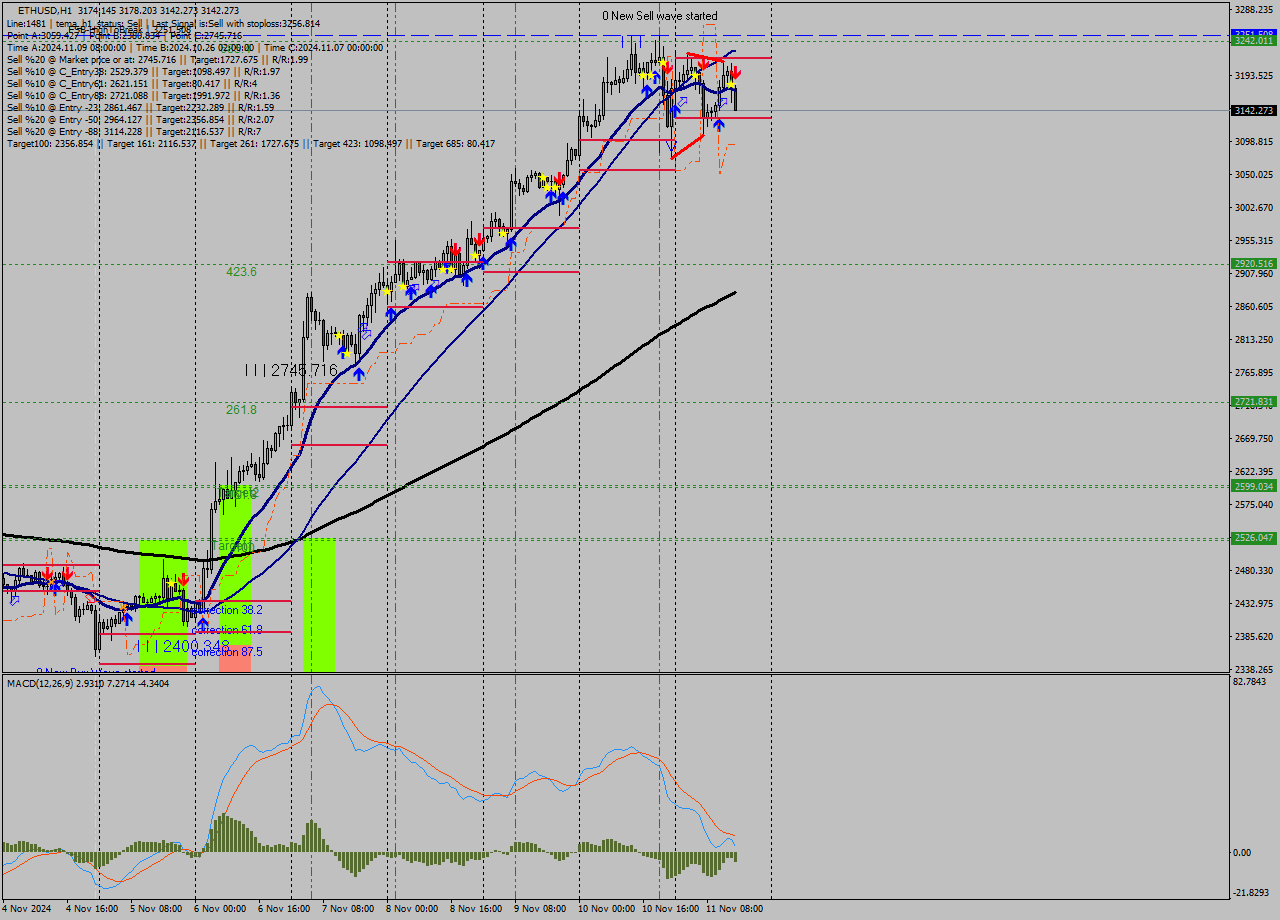Click 'Sell %20 @ Market price' line
The width and height of the screenshot is (1280, 920).
(157, 59)
